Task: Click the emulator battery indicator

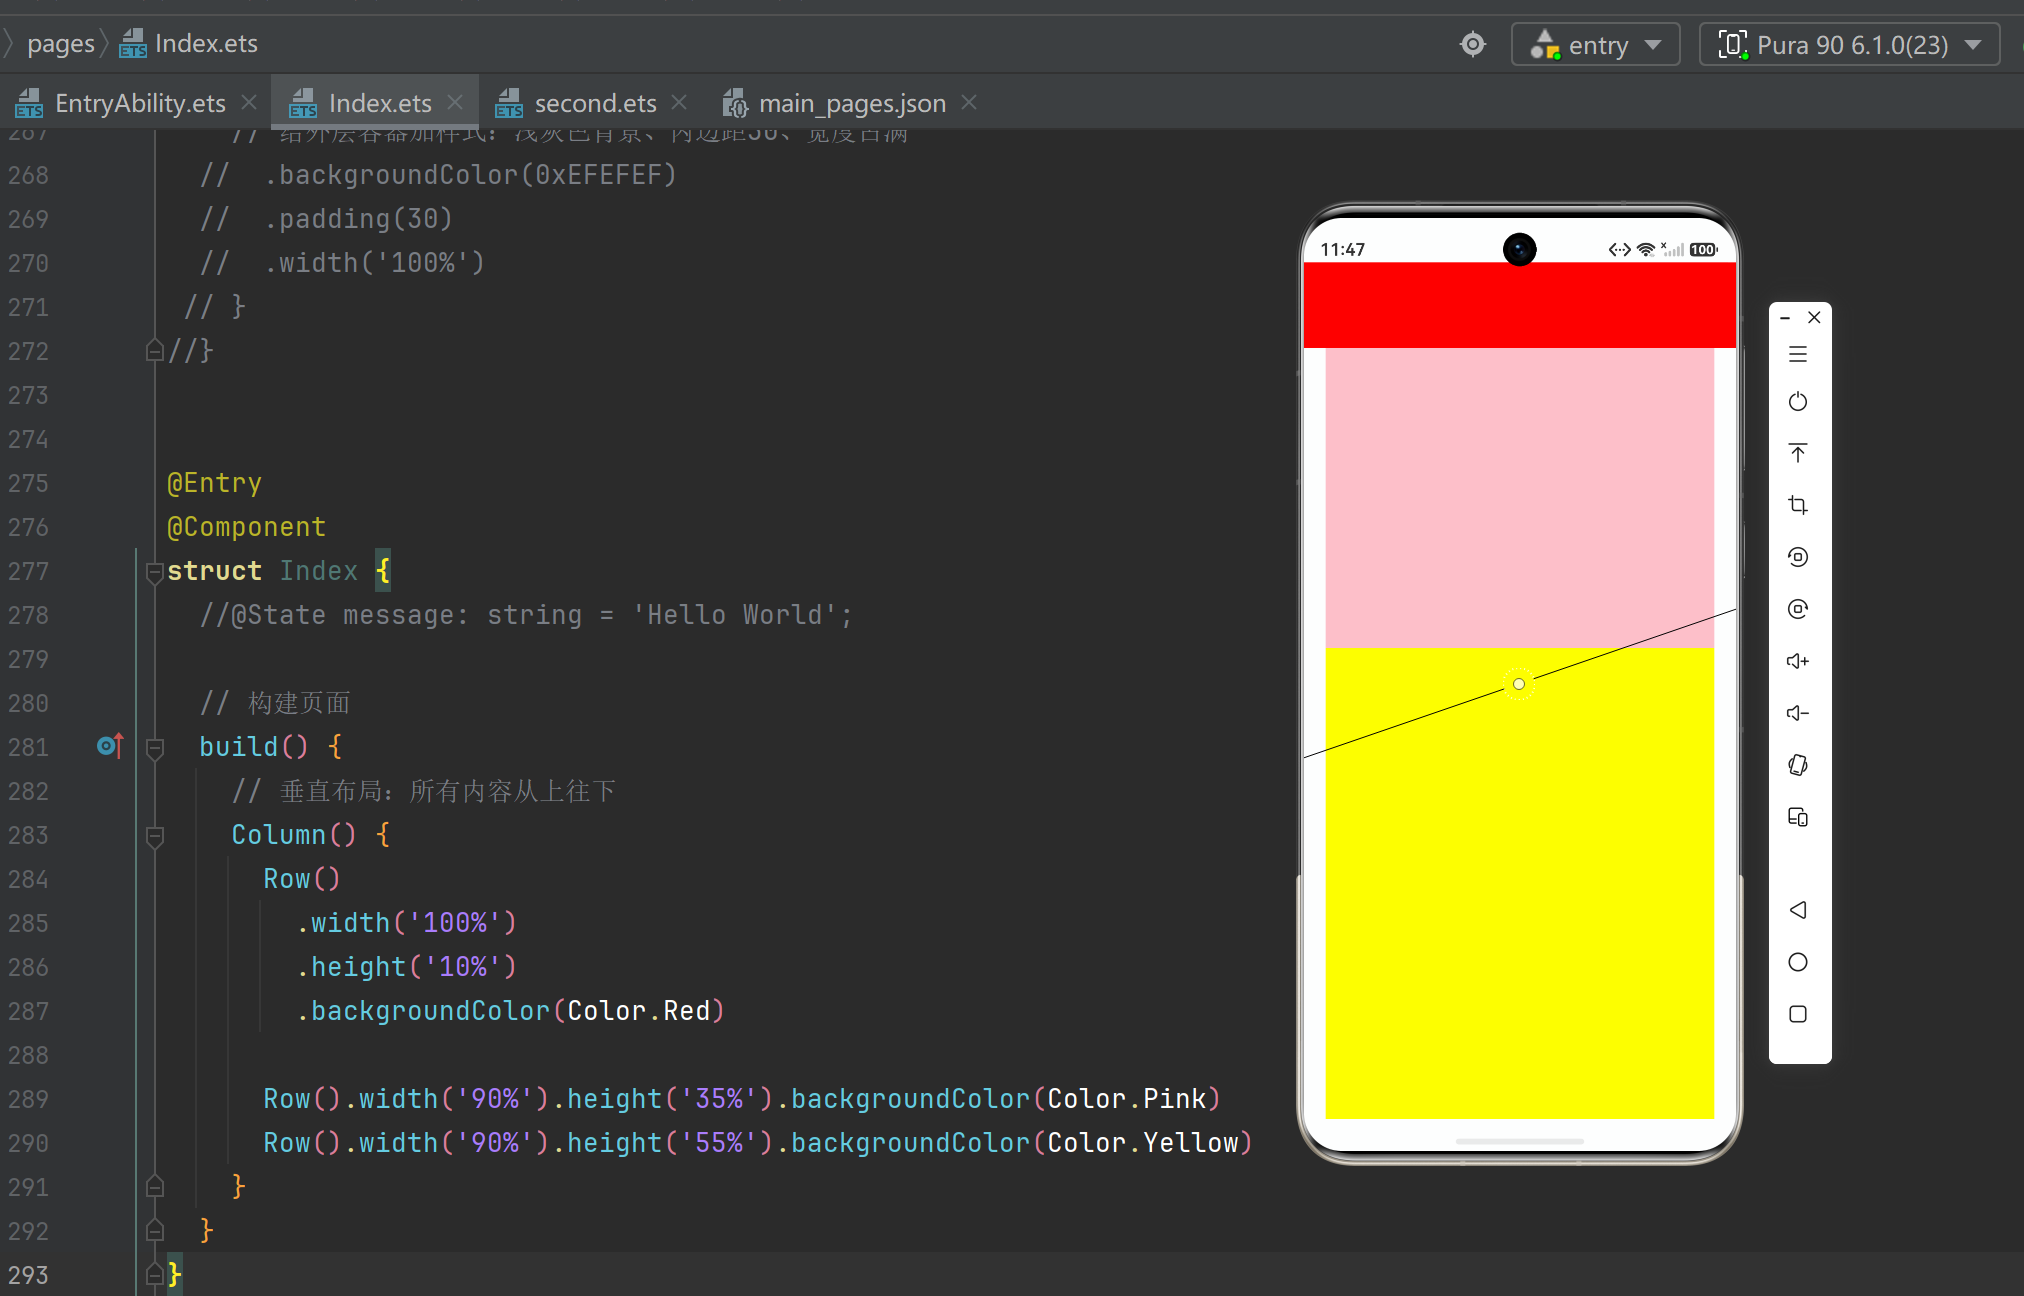Action: pyautogui.click(x=1703, y=249)
